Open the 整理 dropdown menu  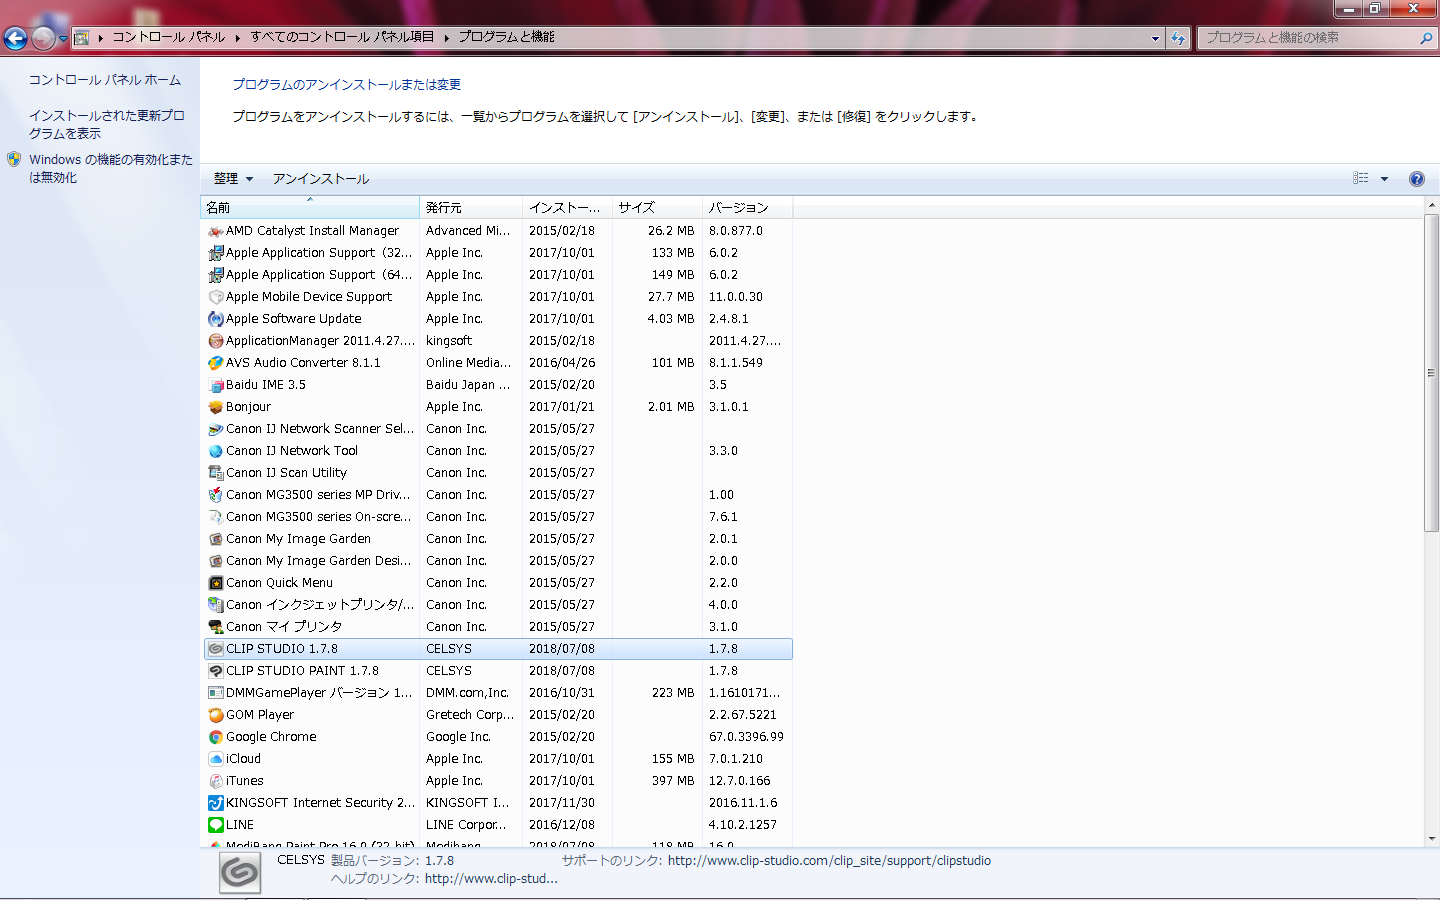pos(233,179)
